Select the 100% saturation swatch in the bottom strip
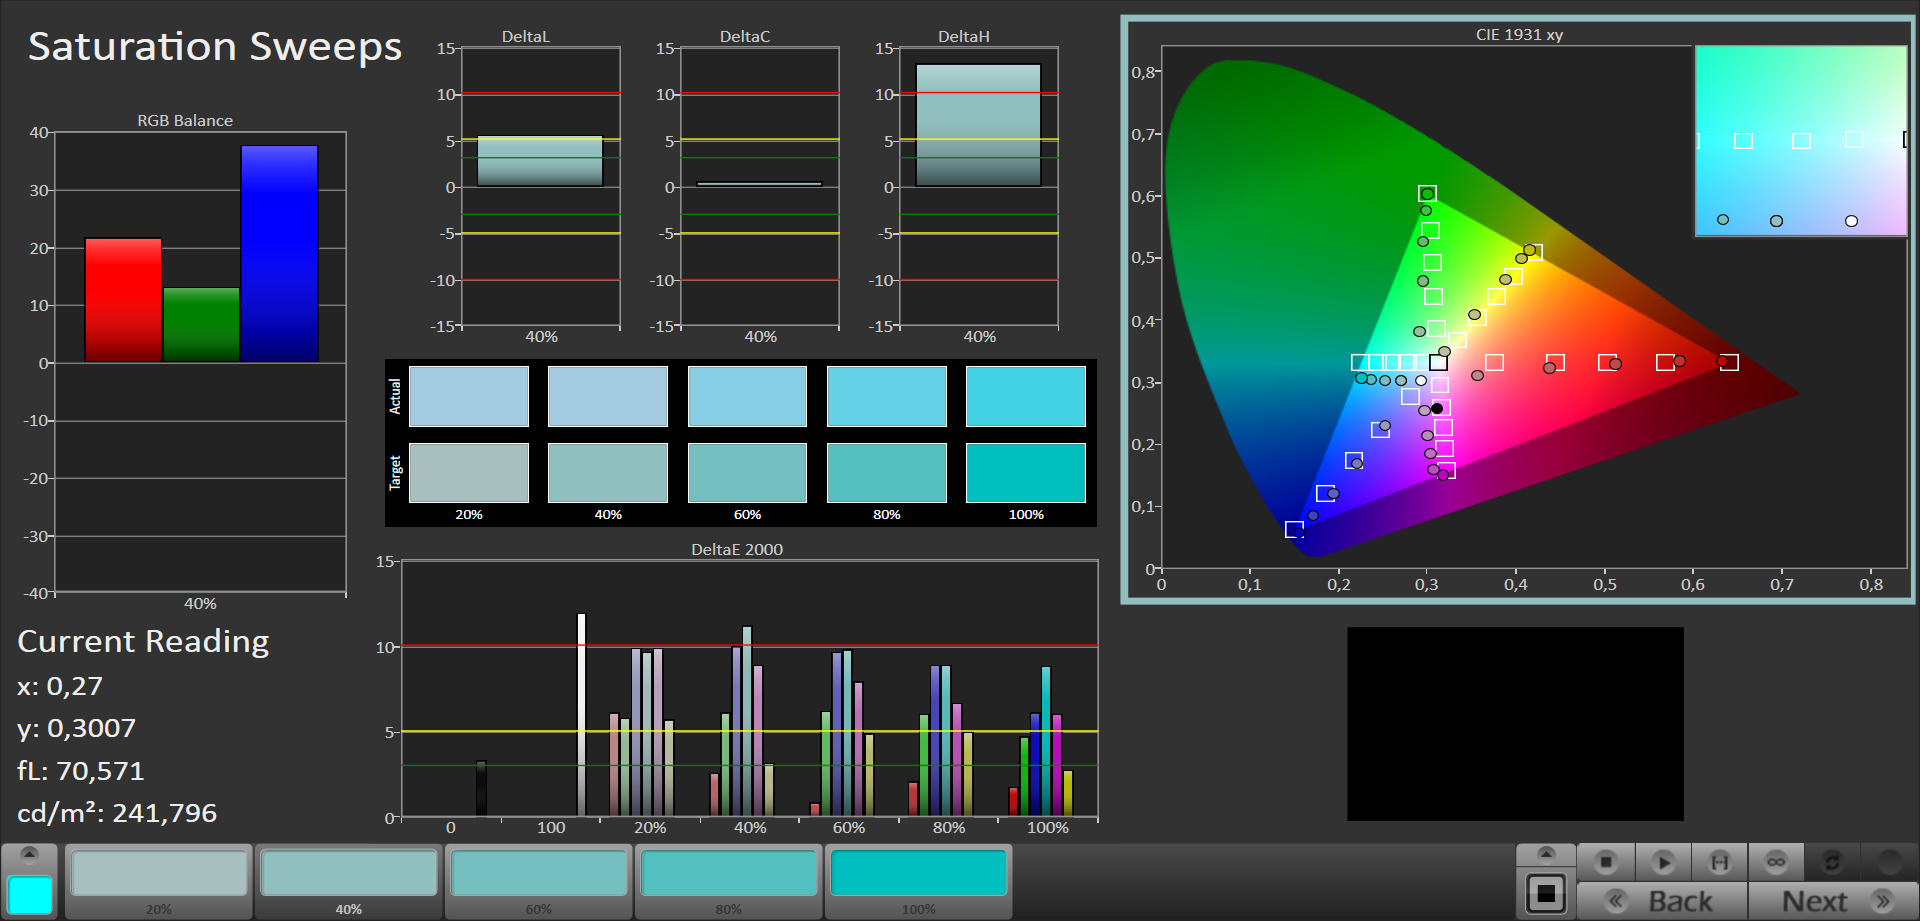Screen dimensions: 1920x921 pos(919,881)
